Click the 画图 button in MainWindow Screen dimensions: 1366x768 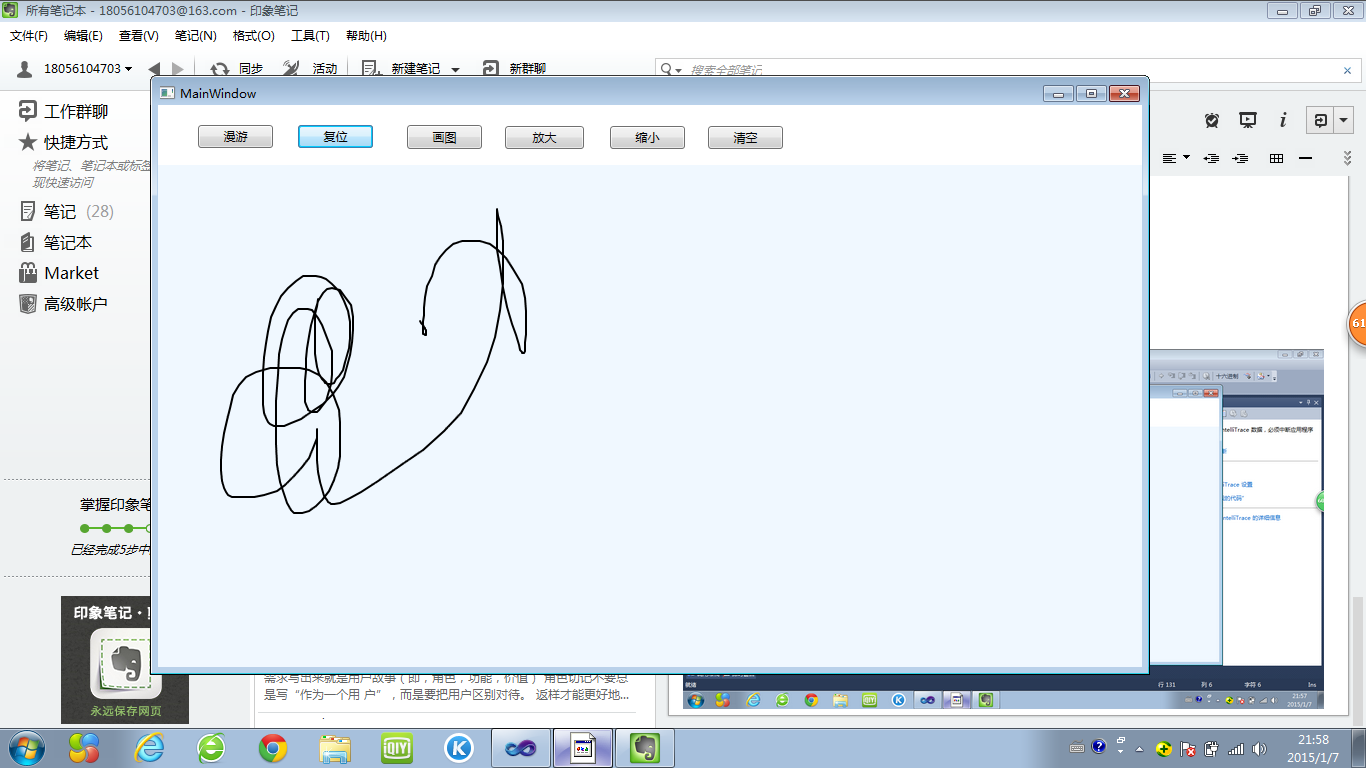tap(444, 137)
